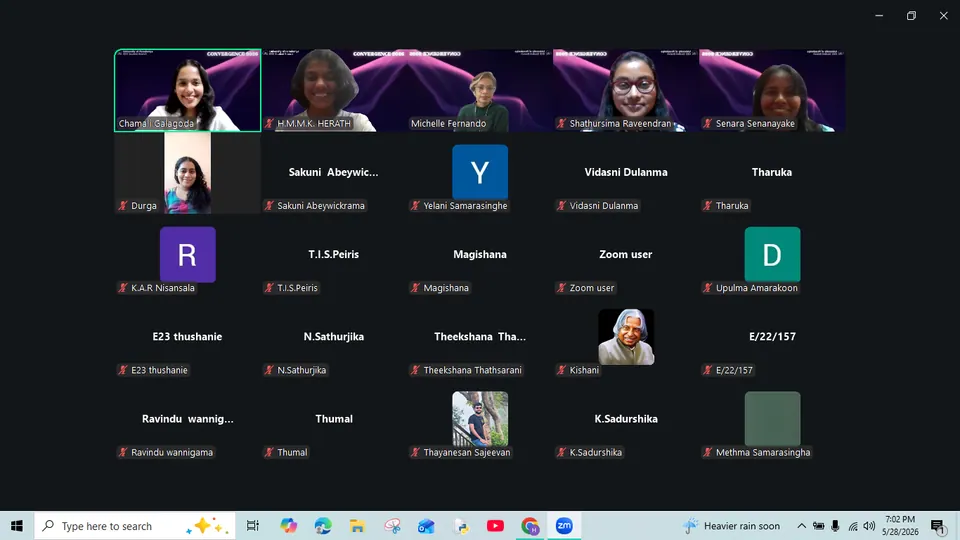Select Durga's video tile
The image size is (960, 540).
coord(187,173)
